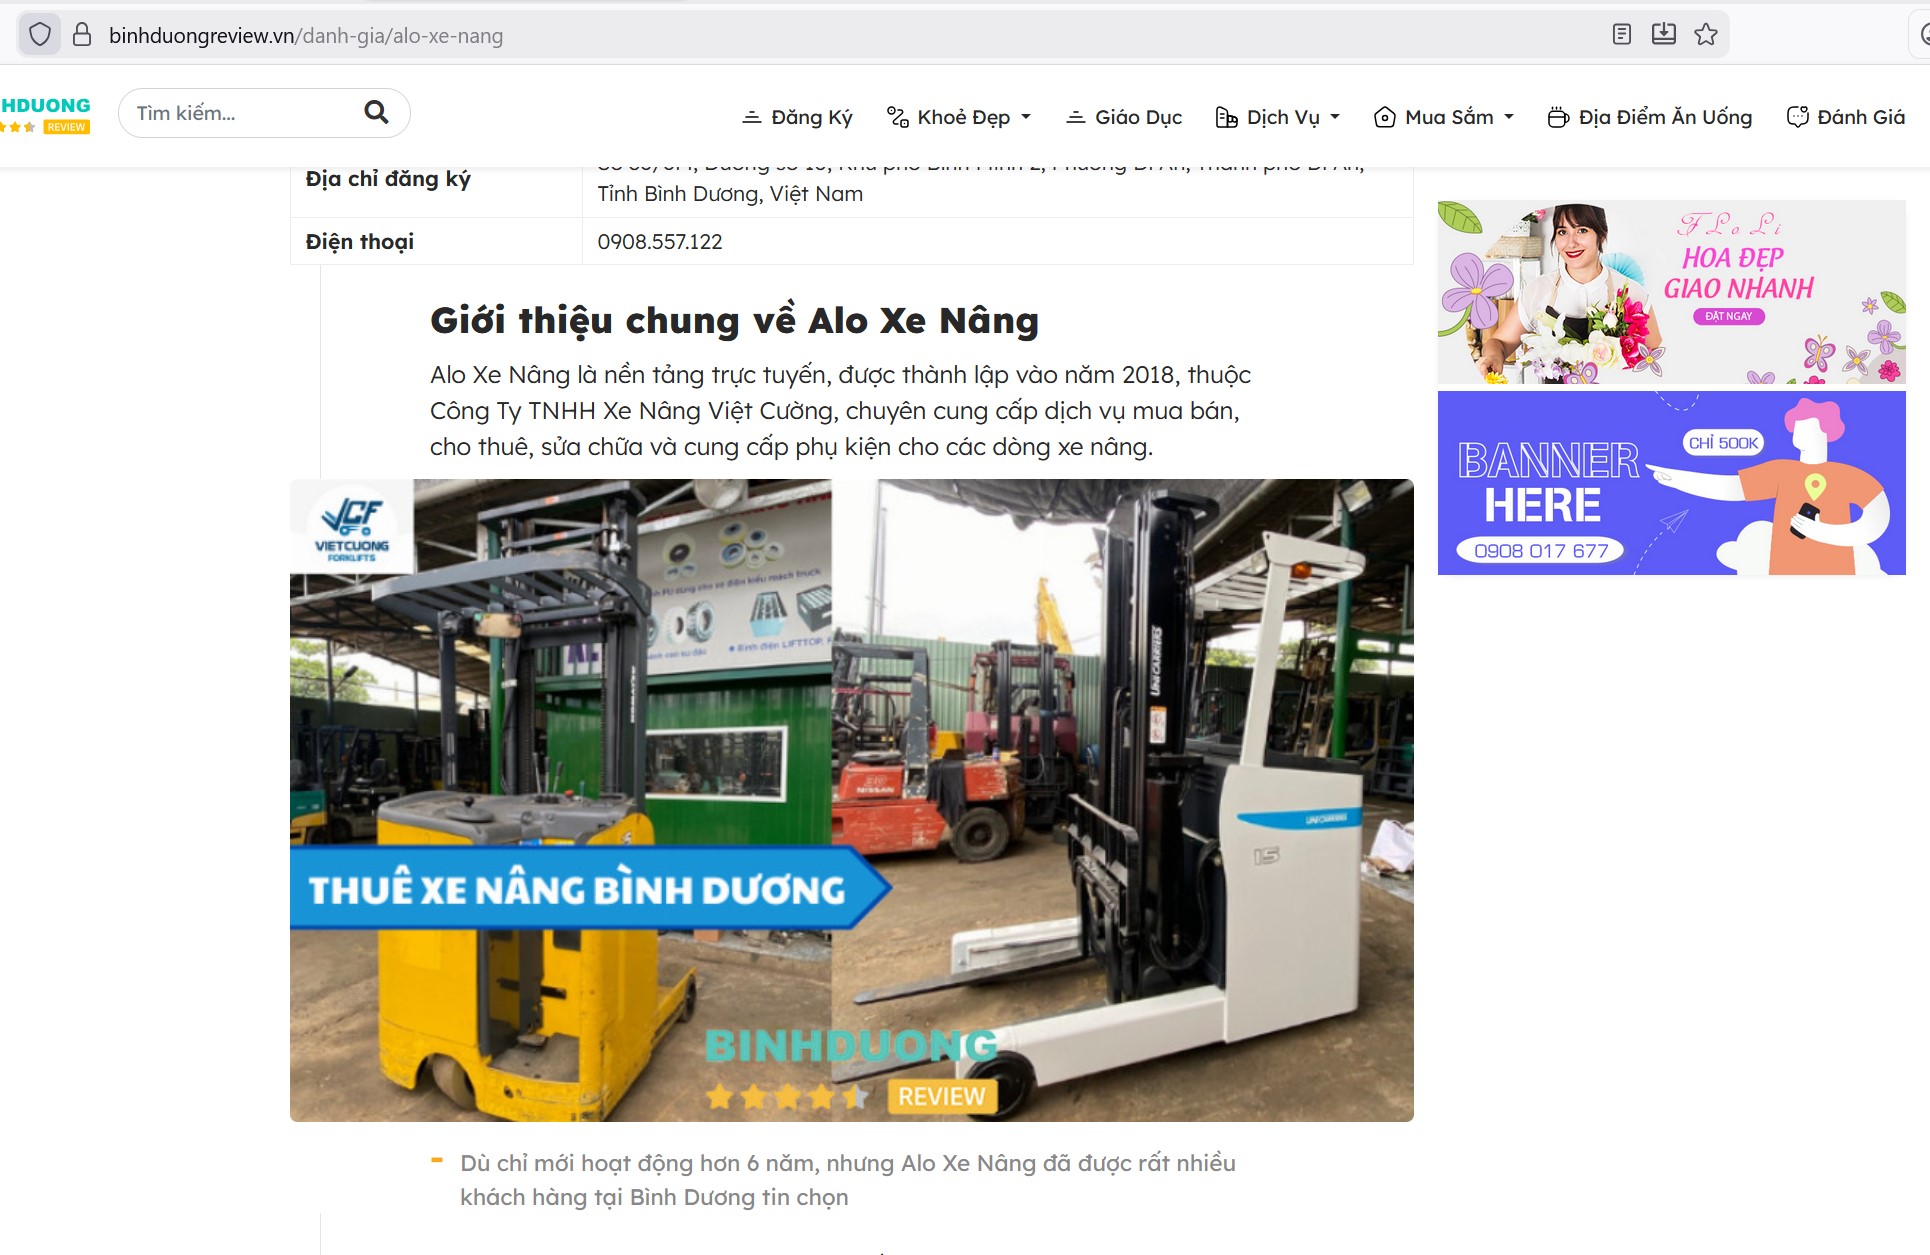The height and width of the screenshot is (1255, 1930).
Task: Select Giáo Dục in the navigation menu
Action: click(x=1138, y=117)
